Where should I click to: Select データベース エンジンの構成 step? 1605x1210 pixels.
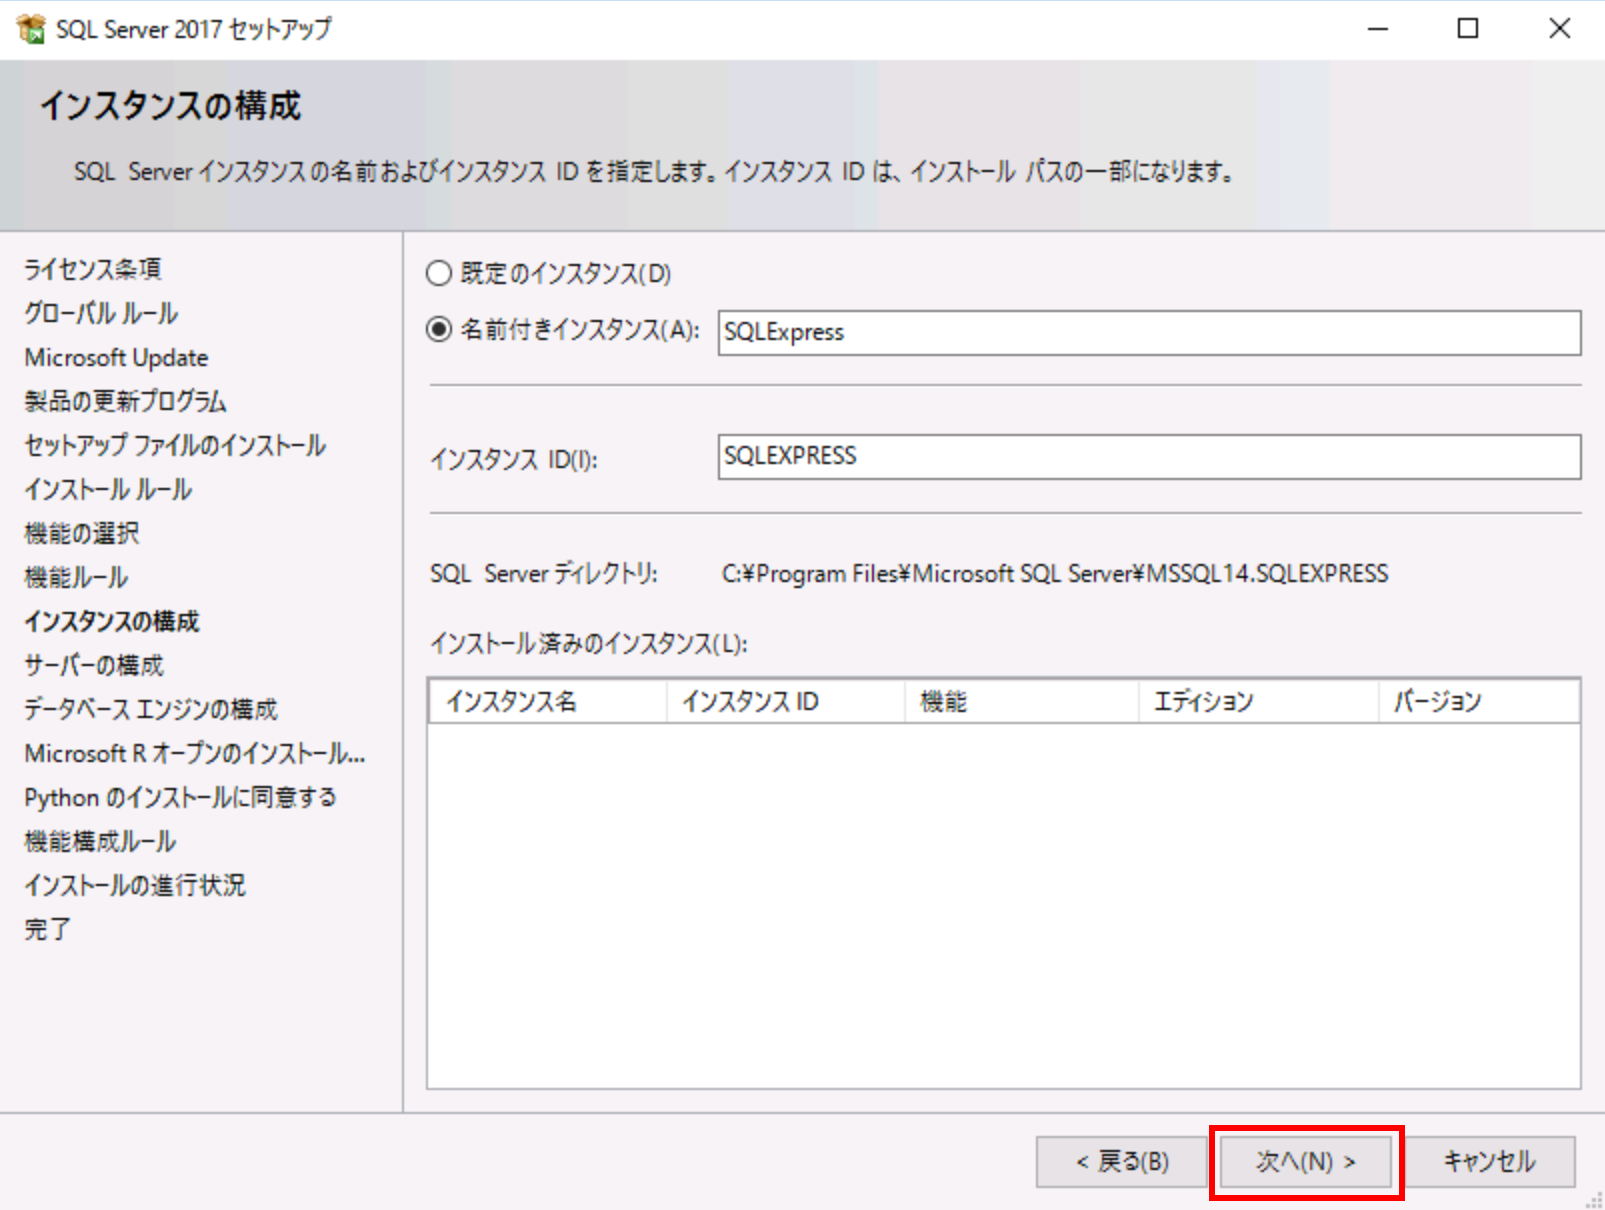tap(151, 709)
